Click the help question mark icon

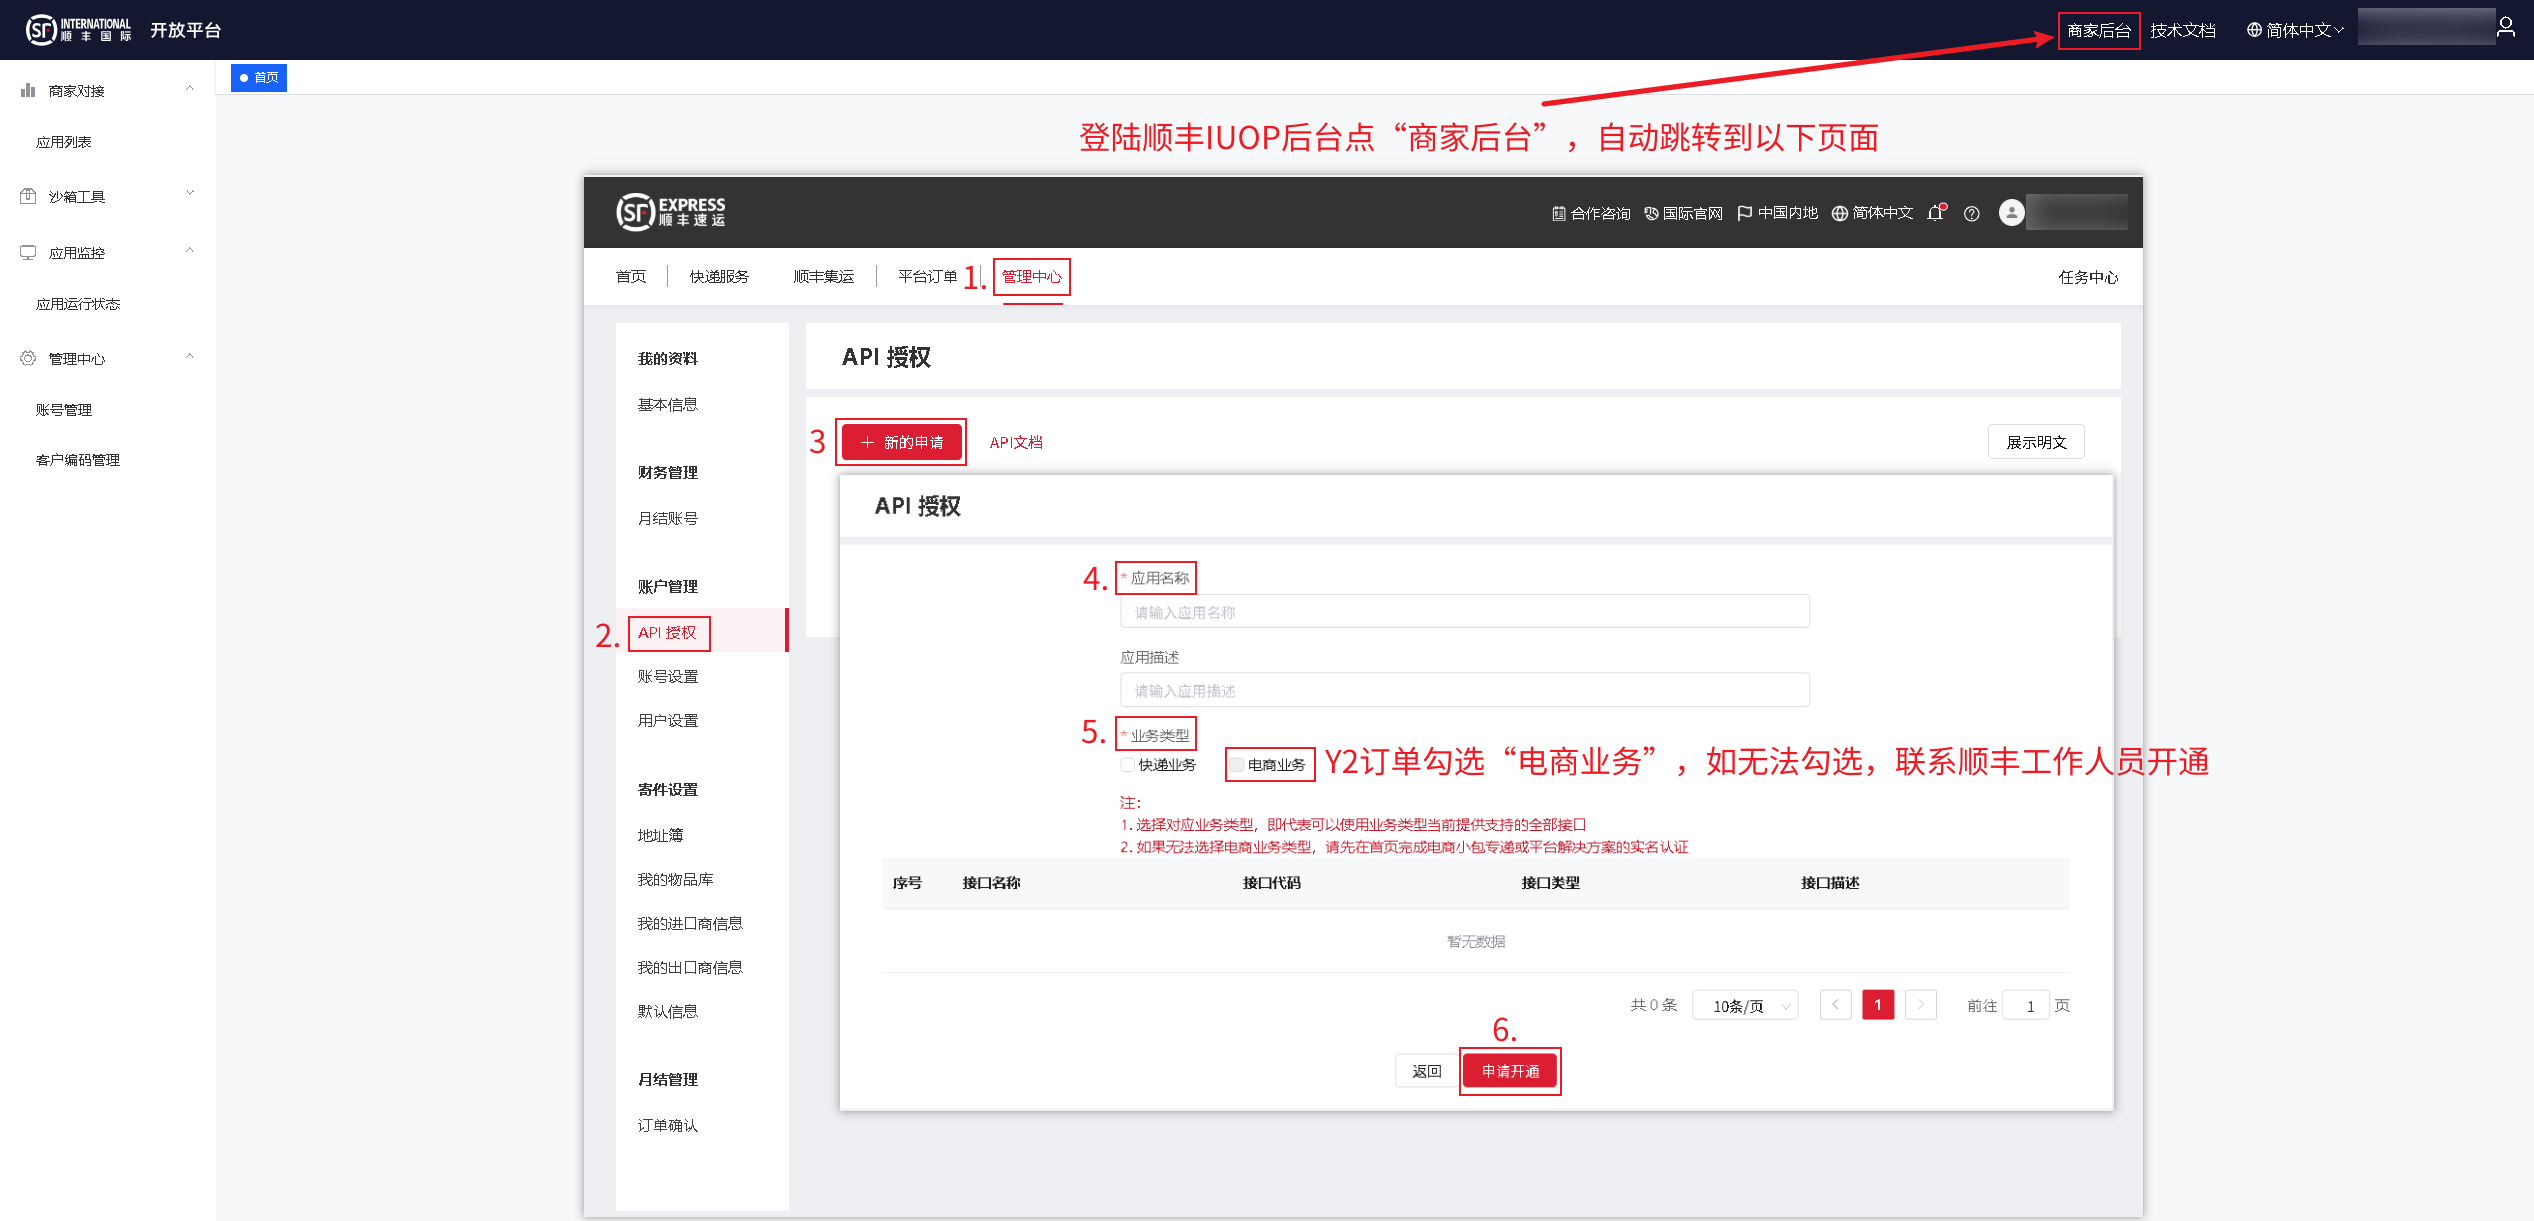1971,213
